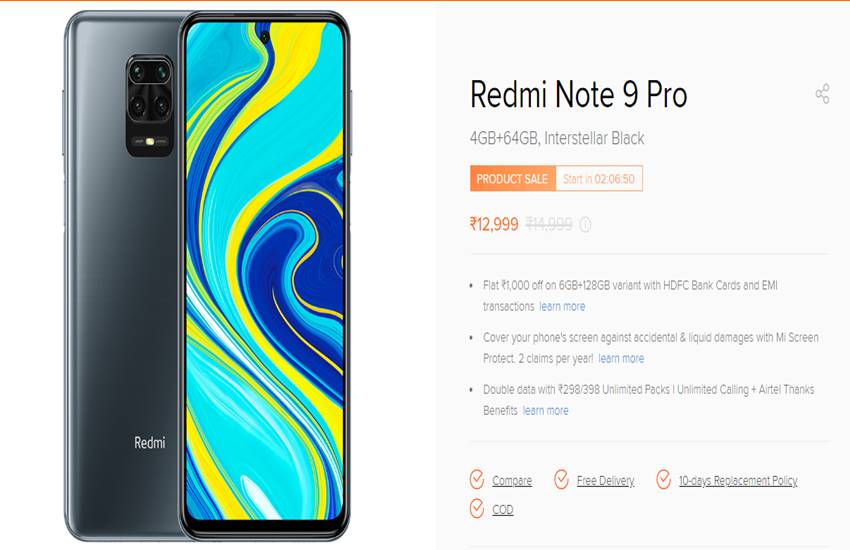Click the Compare checkmark icon

[476, 480]
